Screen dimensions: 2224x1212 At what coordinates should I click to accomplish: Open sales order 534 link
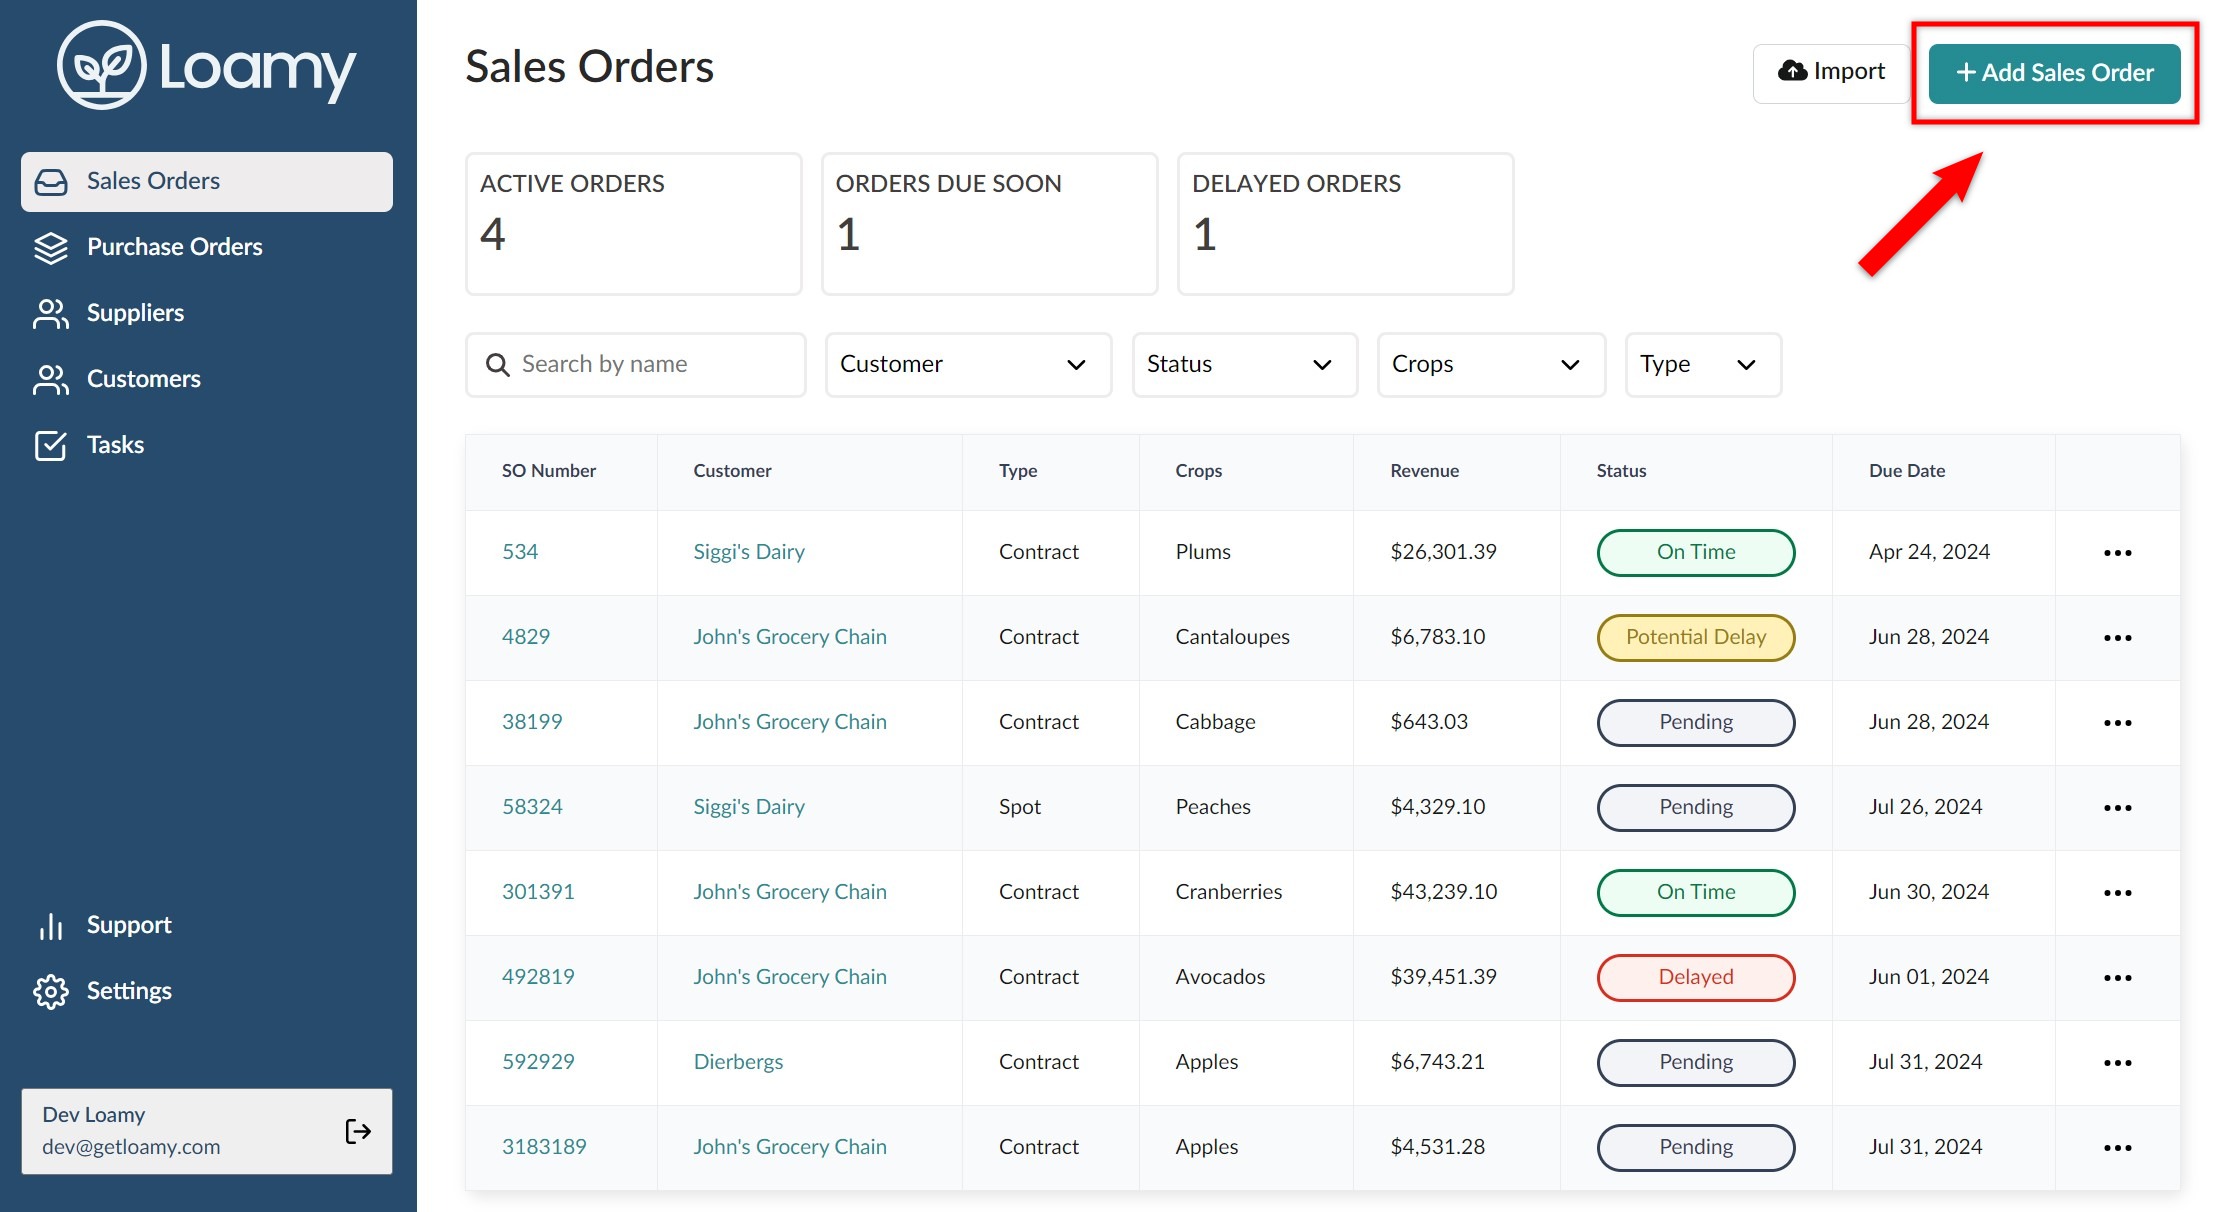tap(520, 552)
